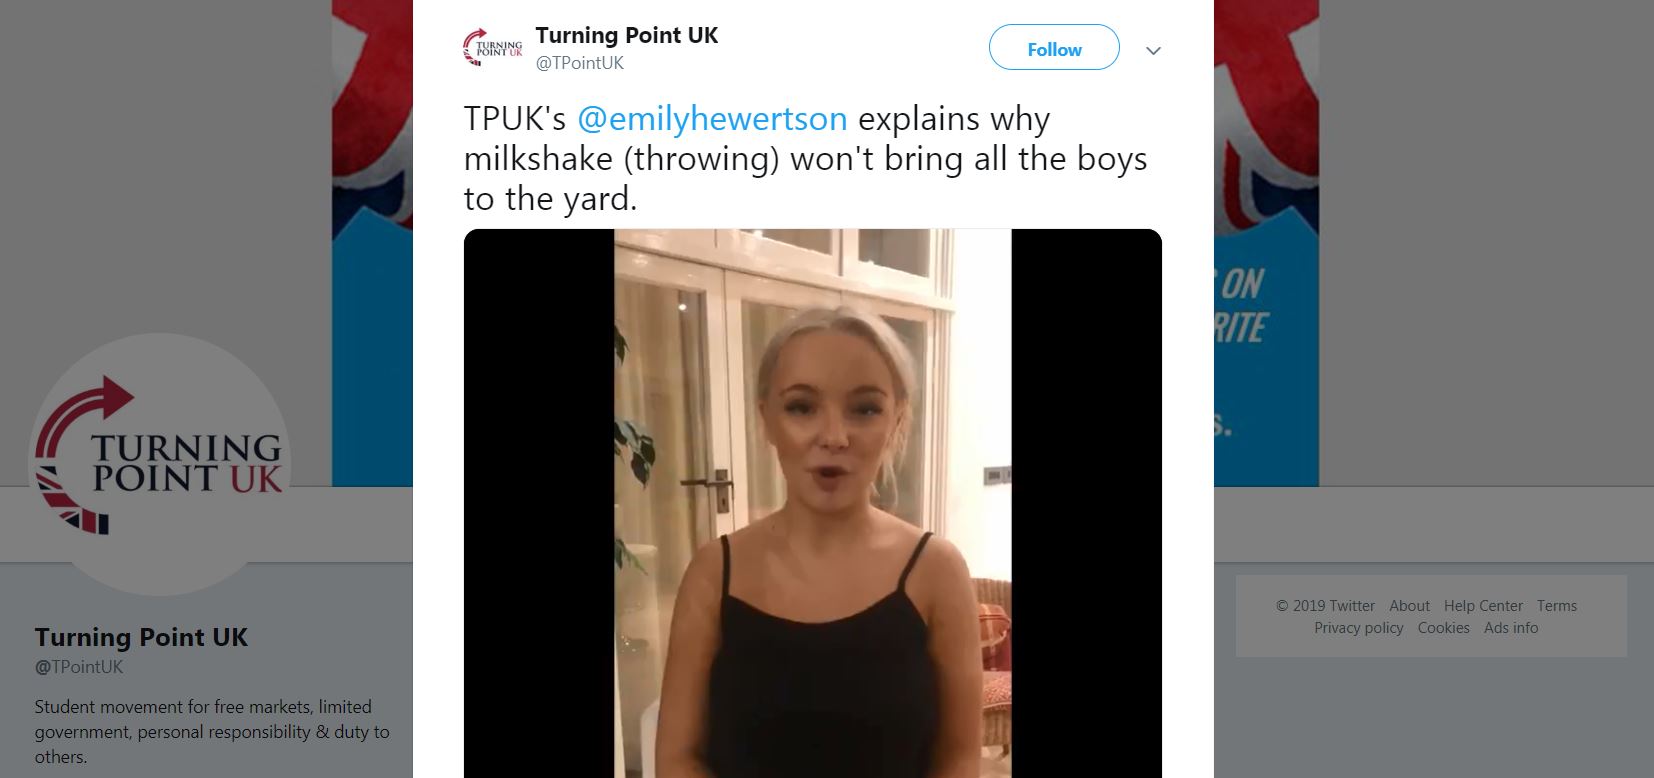Click the tweet text about milkshake throwing
Image resolution: width=1654 pixels, height=778 pixels.
(x=805, y=158)
